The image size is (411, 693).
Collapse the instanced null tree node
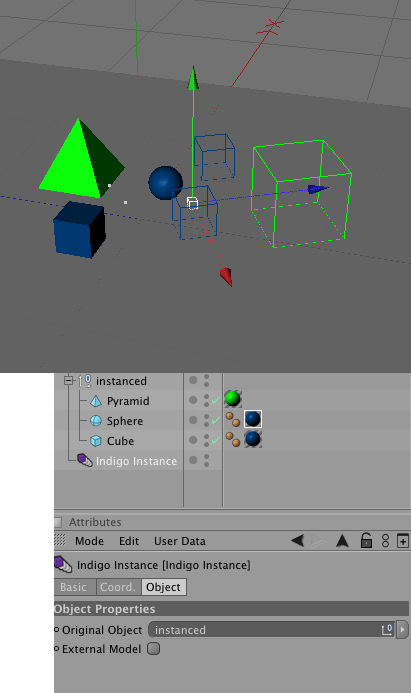68,381
